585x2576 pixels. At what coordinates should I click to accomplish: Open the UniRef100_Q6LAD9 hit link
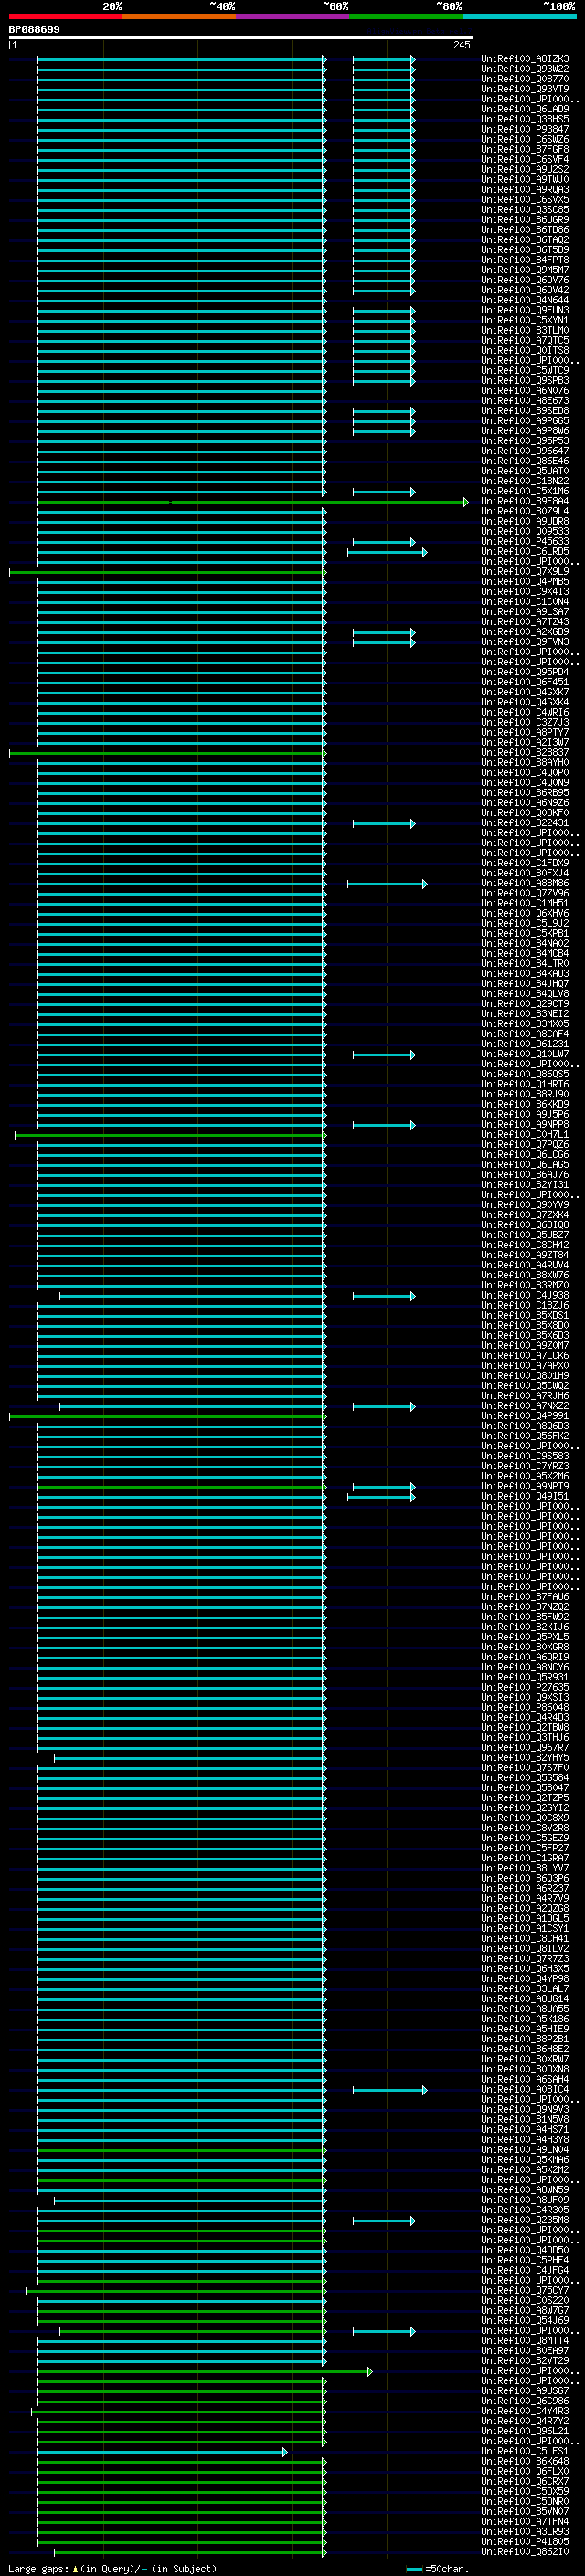pos(525,109)
